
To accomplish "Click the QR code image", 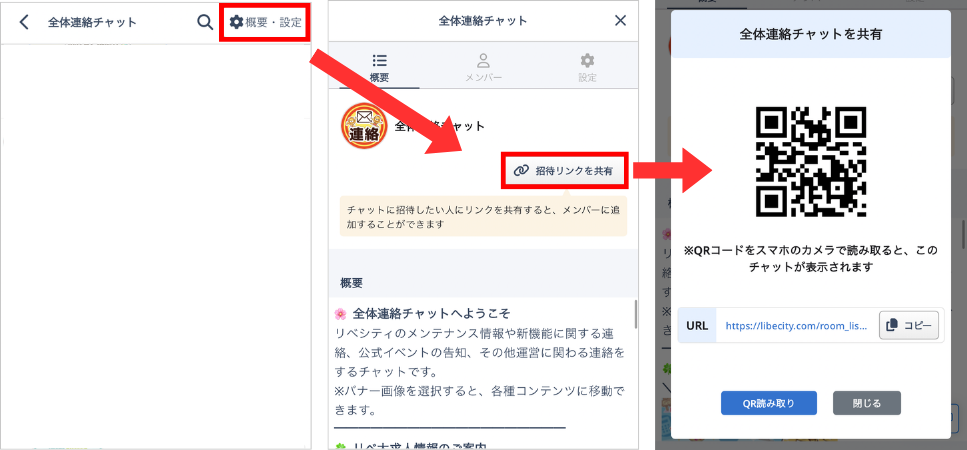I will click(x=810, y=161).
